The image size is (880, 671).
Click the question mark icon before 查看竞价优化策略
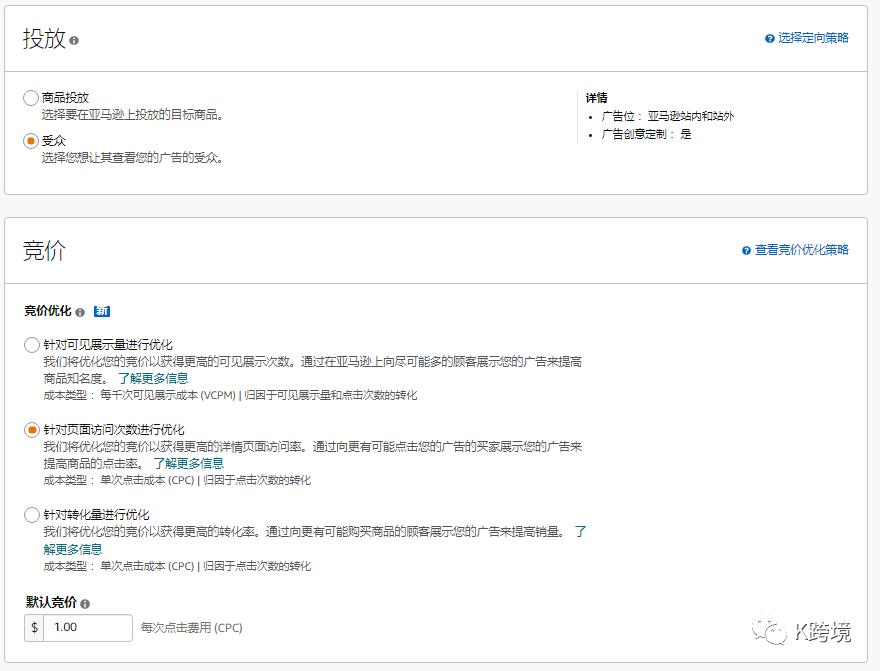point(744,250)
